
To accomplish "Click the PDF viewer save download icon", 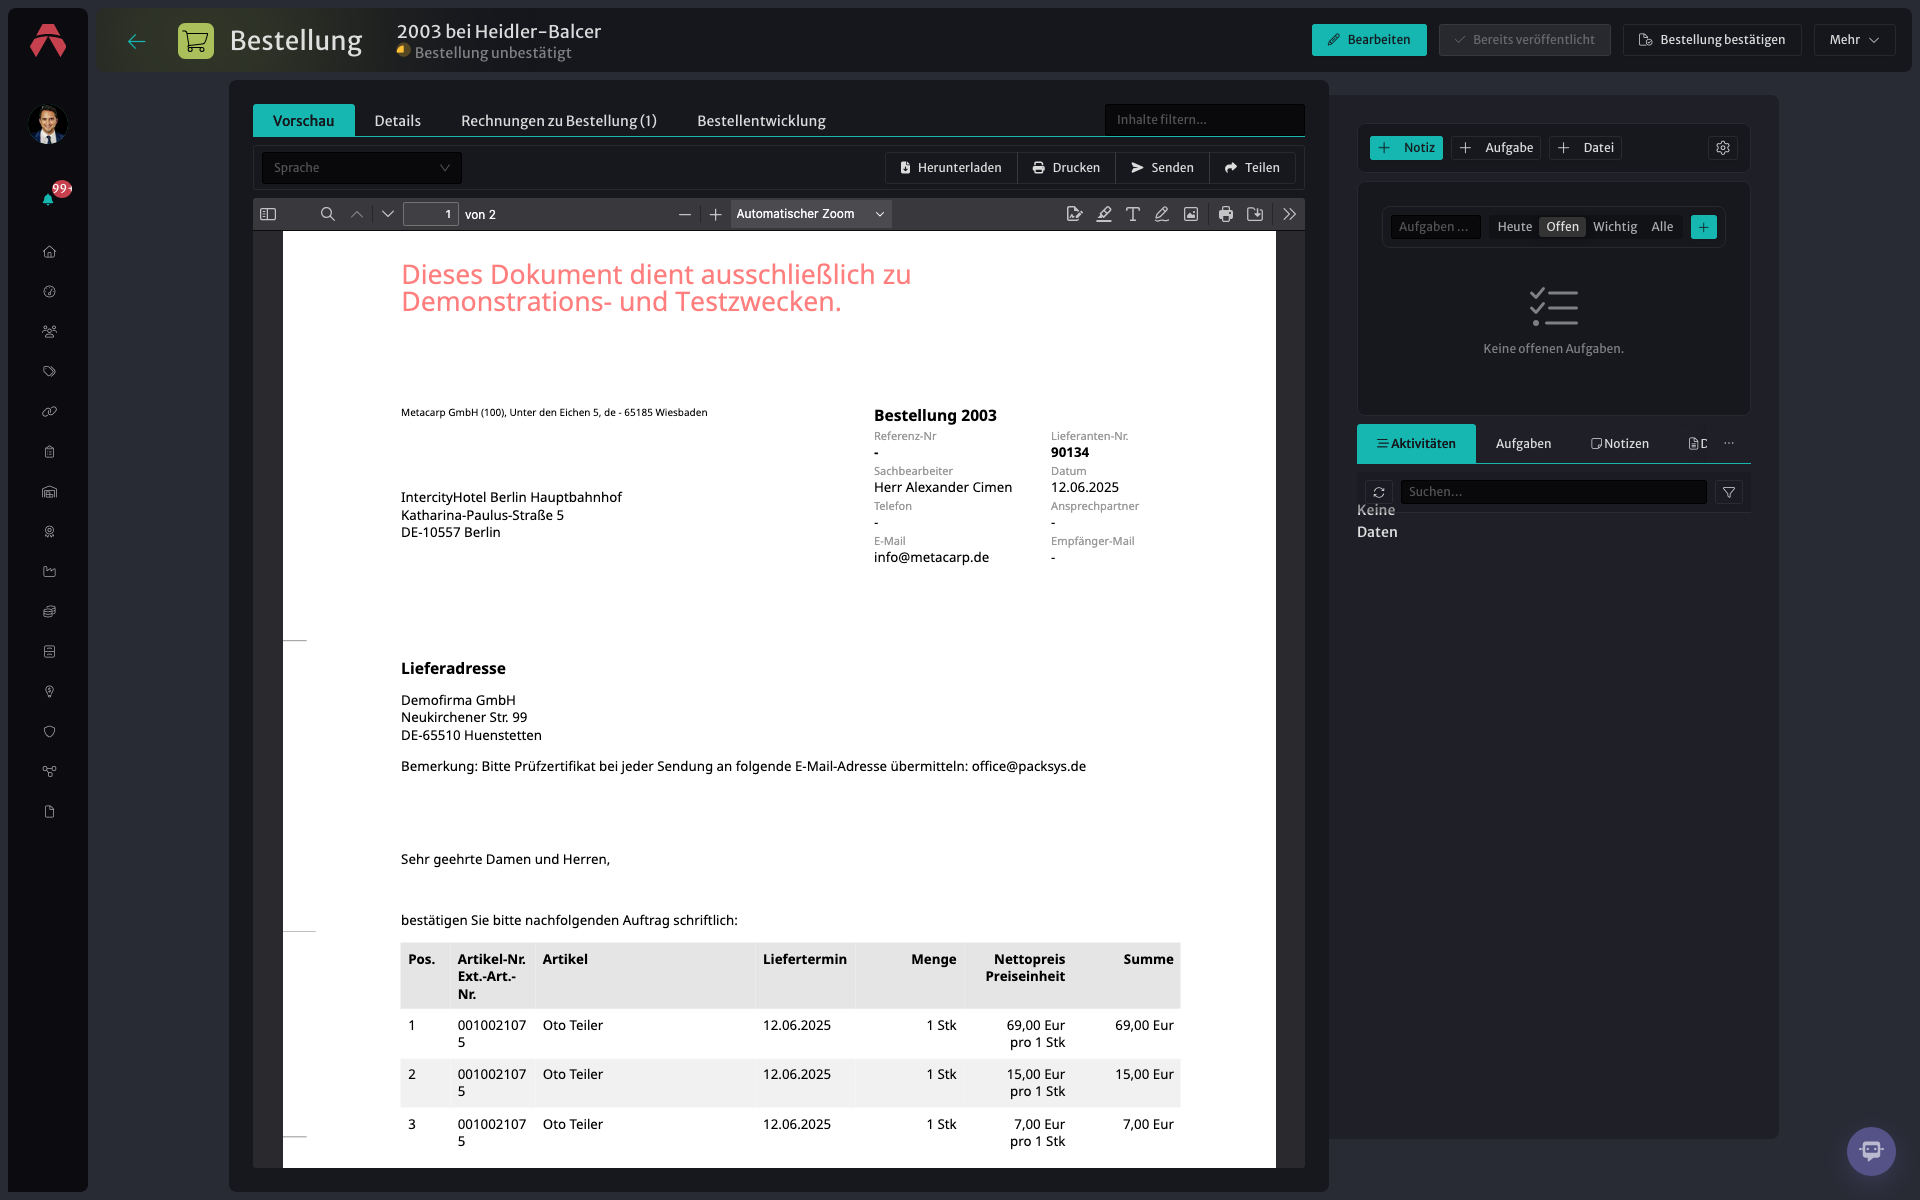I will (1255, 214).
